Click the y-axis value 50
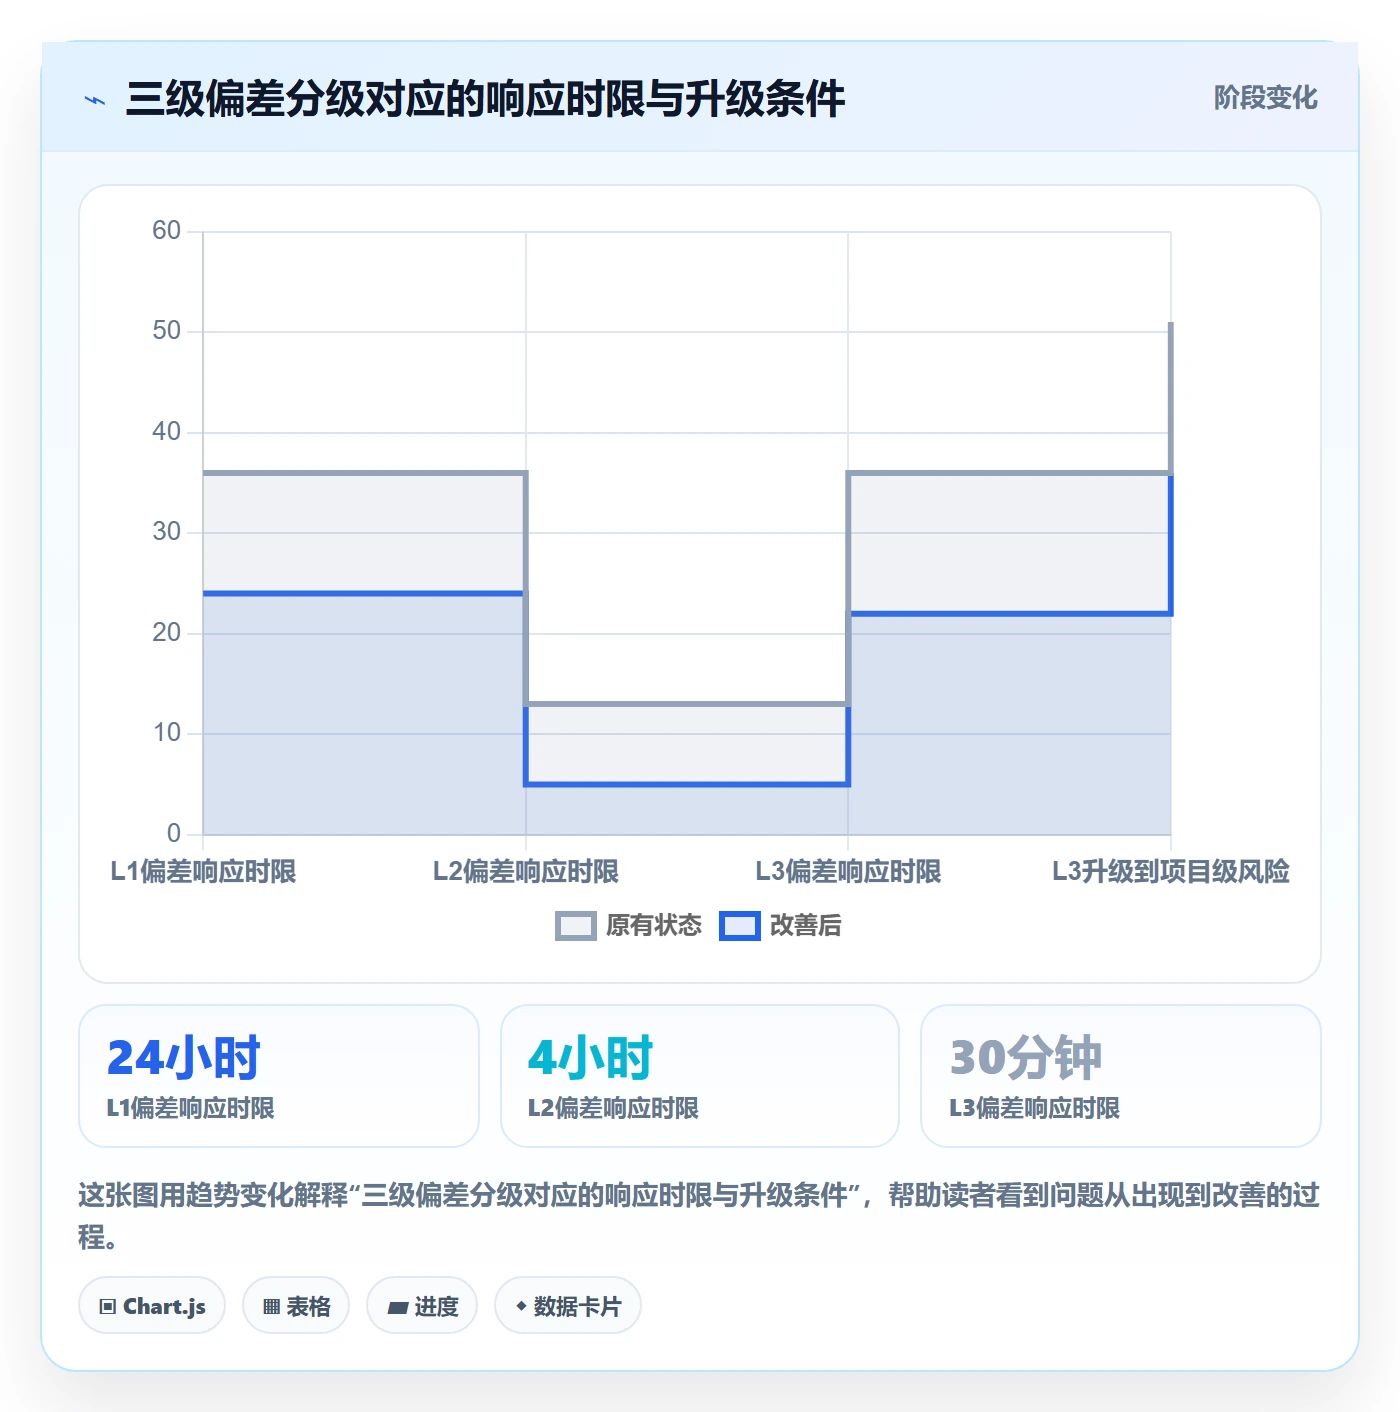The height and width of the screenshot is (1412, 1400). point(167,331)
